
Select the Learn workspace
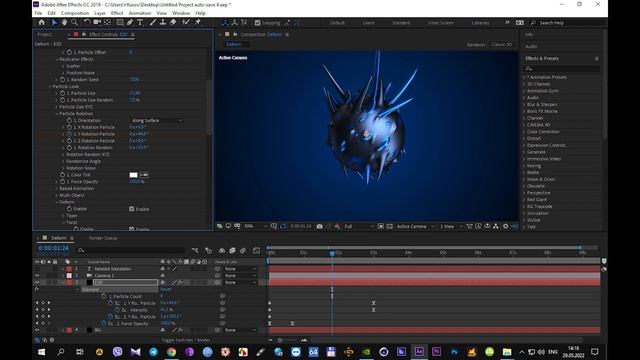coord(369,23)
